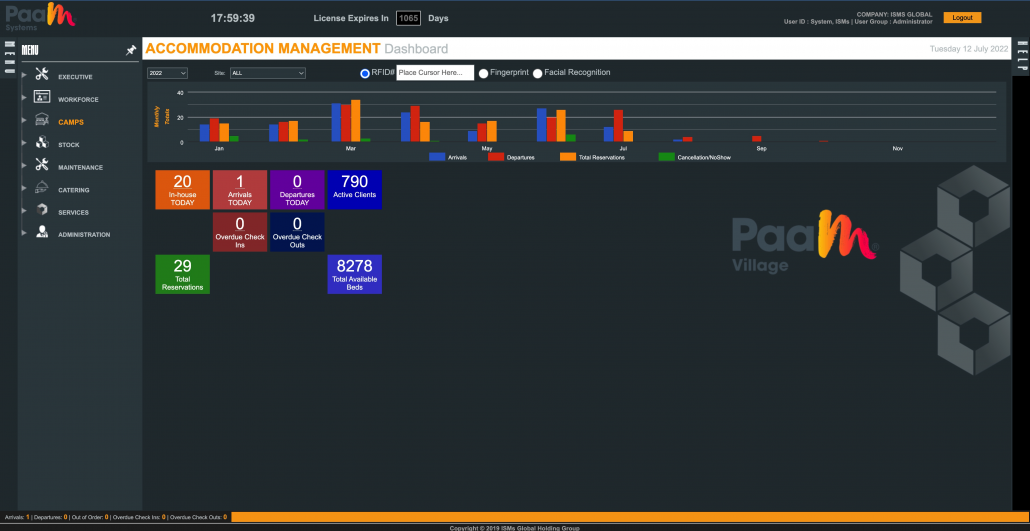Click the 'ACCOMMODATION MANAGEMENT' heading
This screenshot has height=531, width=1030.
point(263,49)
